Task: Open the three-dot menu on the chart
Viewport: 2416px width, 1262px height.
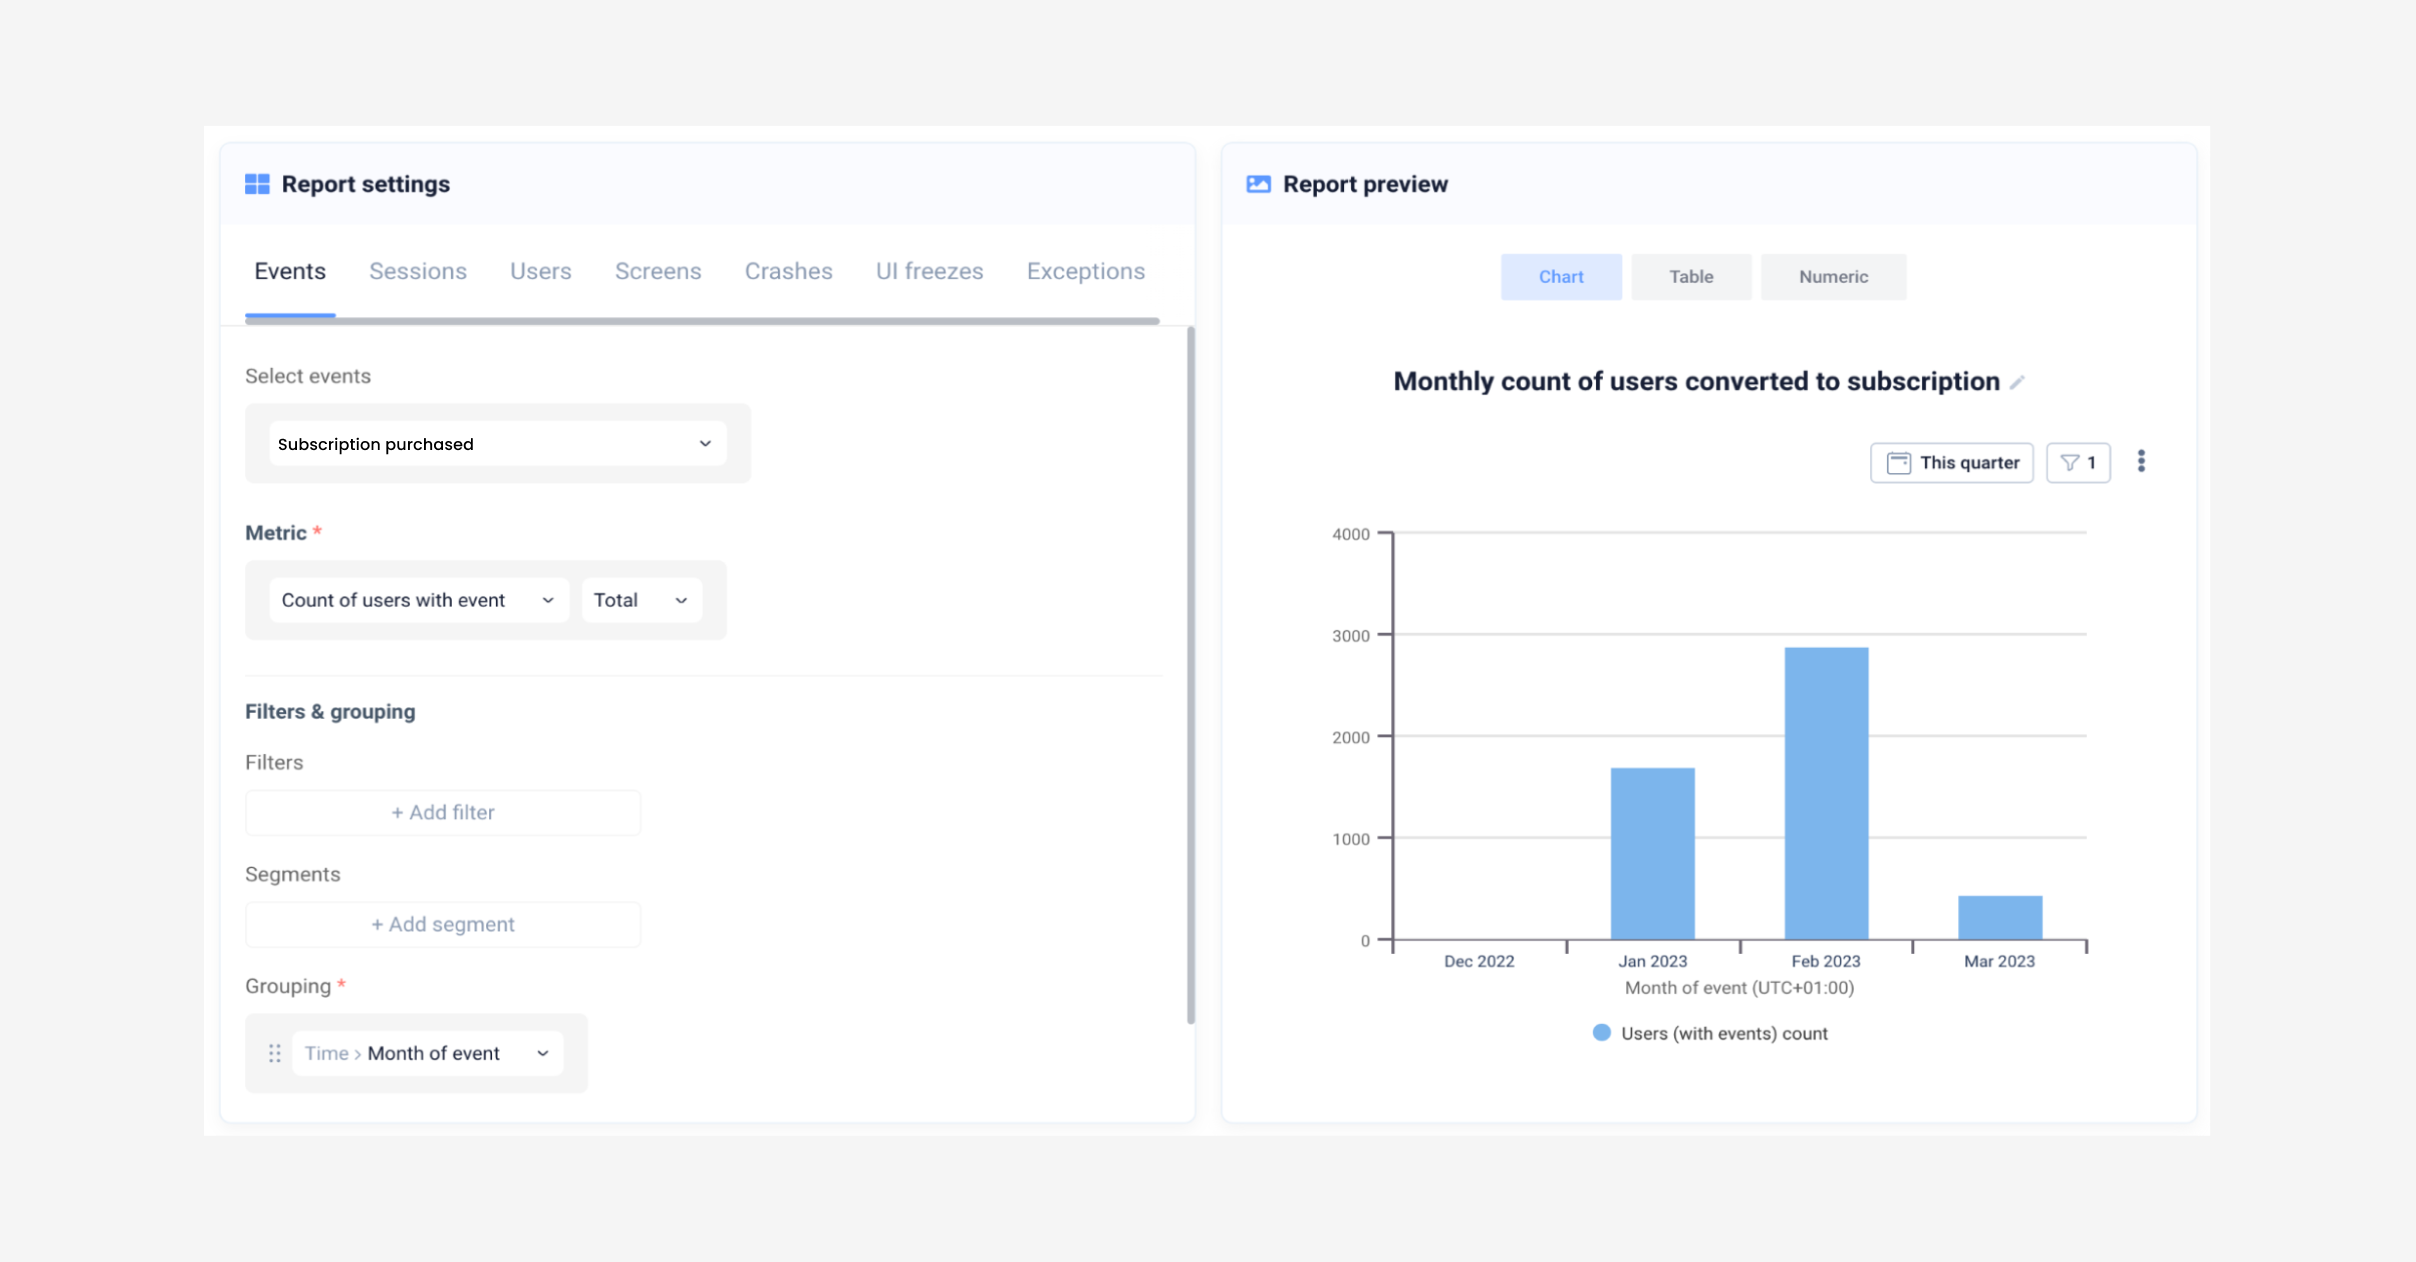Action: point(2142,461)
